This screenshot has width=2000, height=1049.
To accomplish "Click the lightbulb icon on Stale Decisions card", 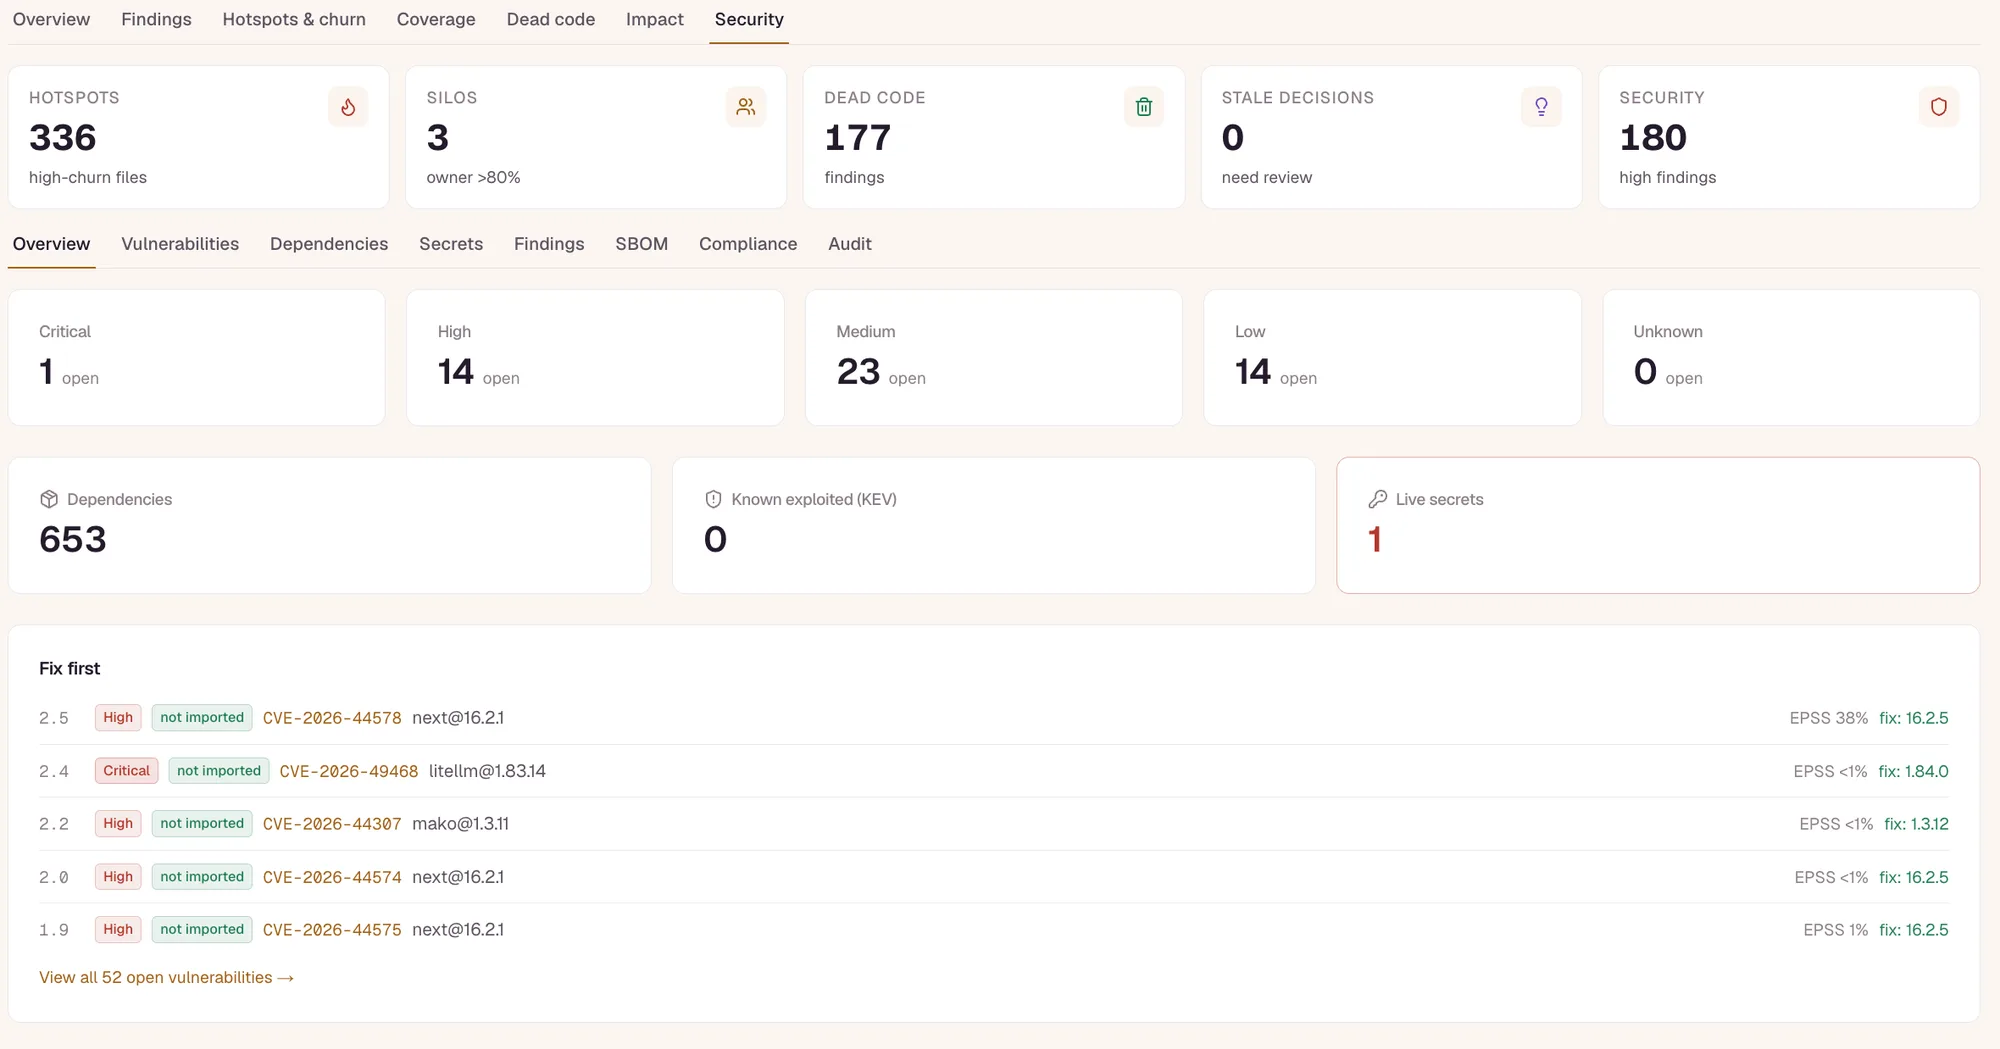I will [x=1541, y=107].
